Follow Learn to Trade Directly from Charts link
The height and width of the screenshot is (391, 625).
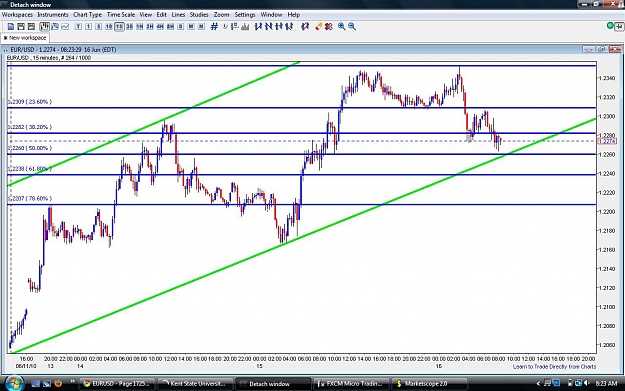pos(554,367)
